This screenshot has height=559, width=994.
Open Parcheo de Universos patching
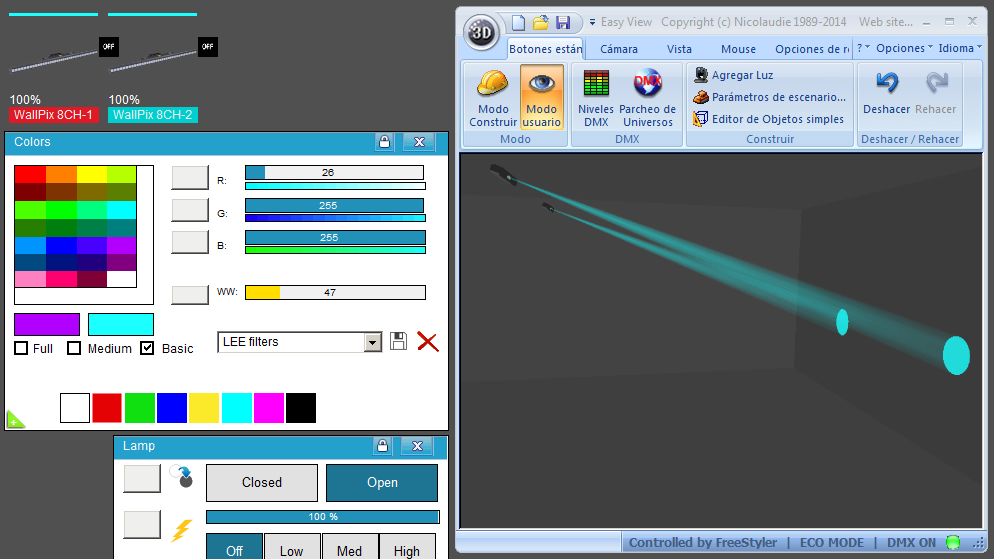pos(647,98)
